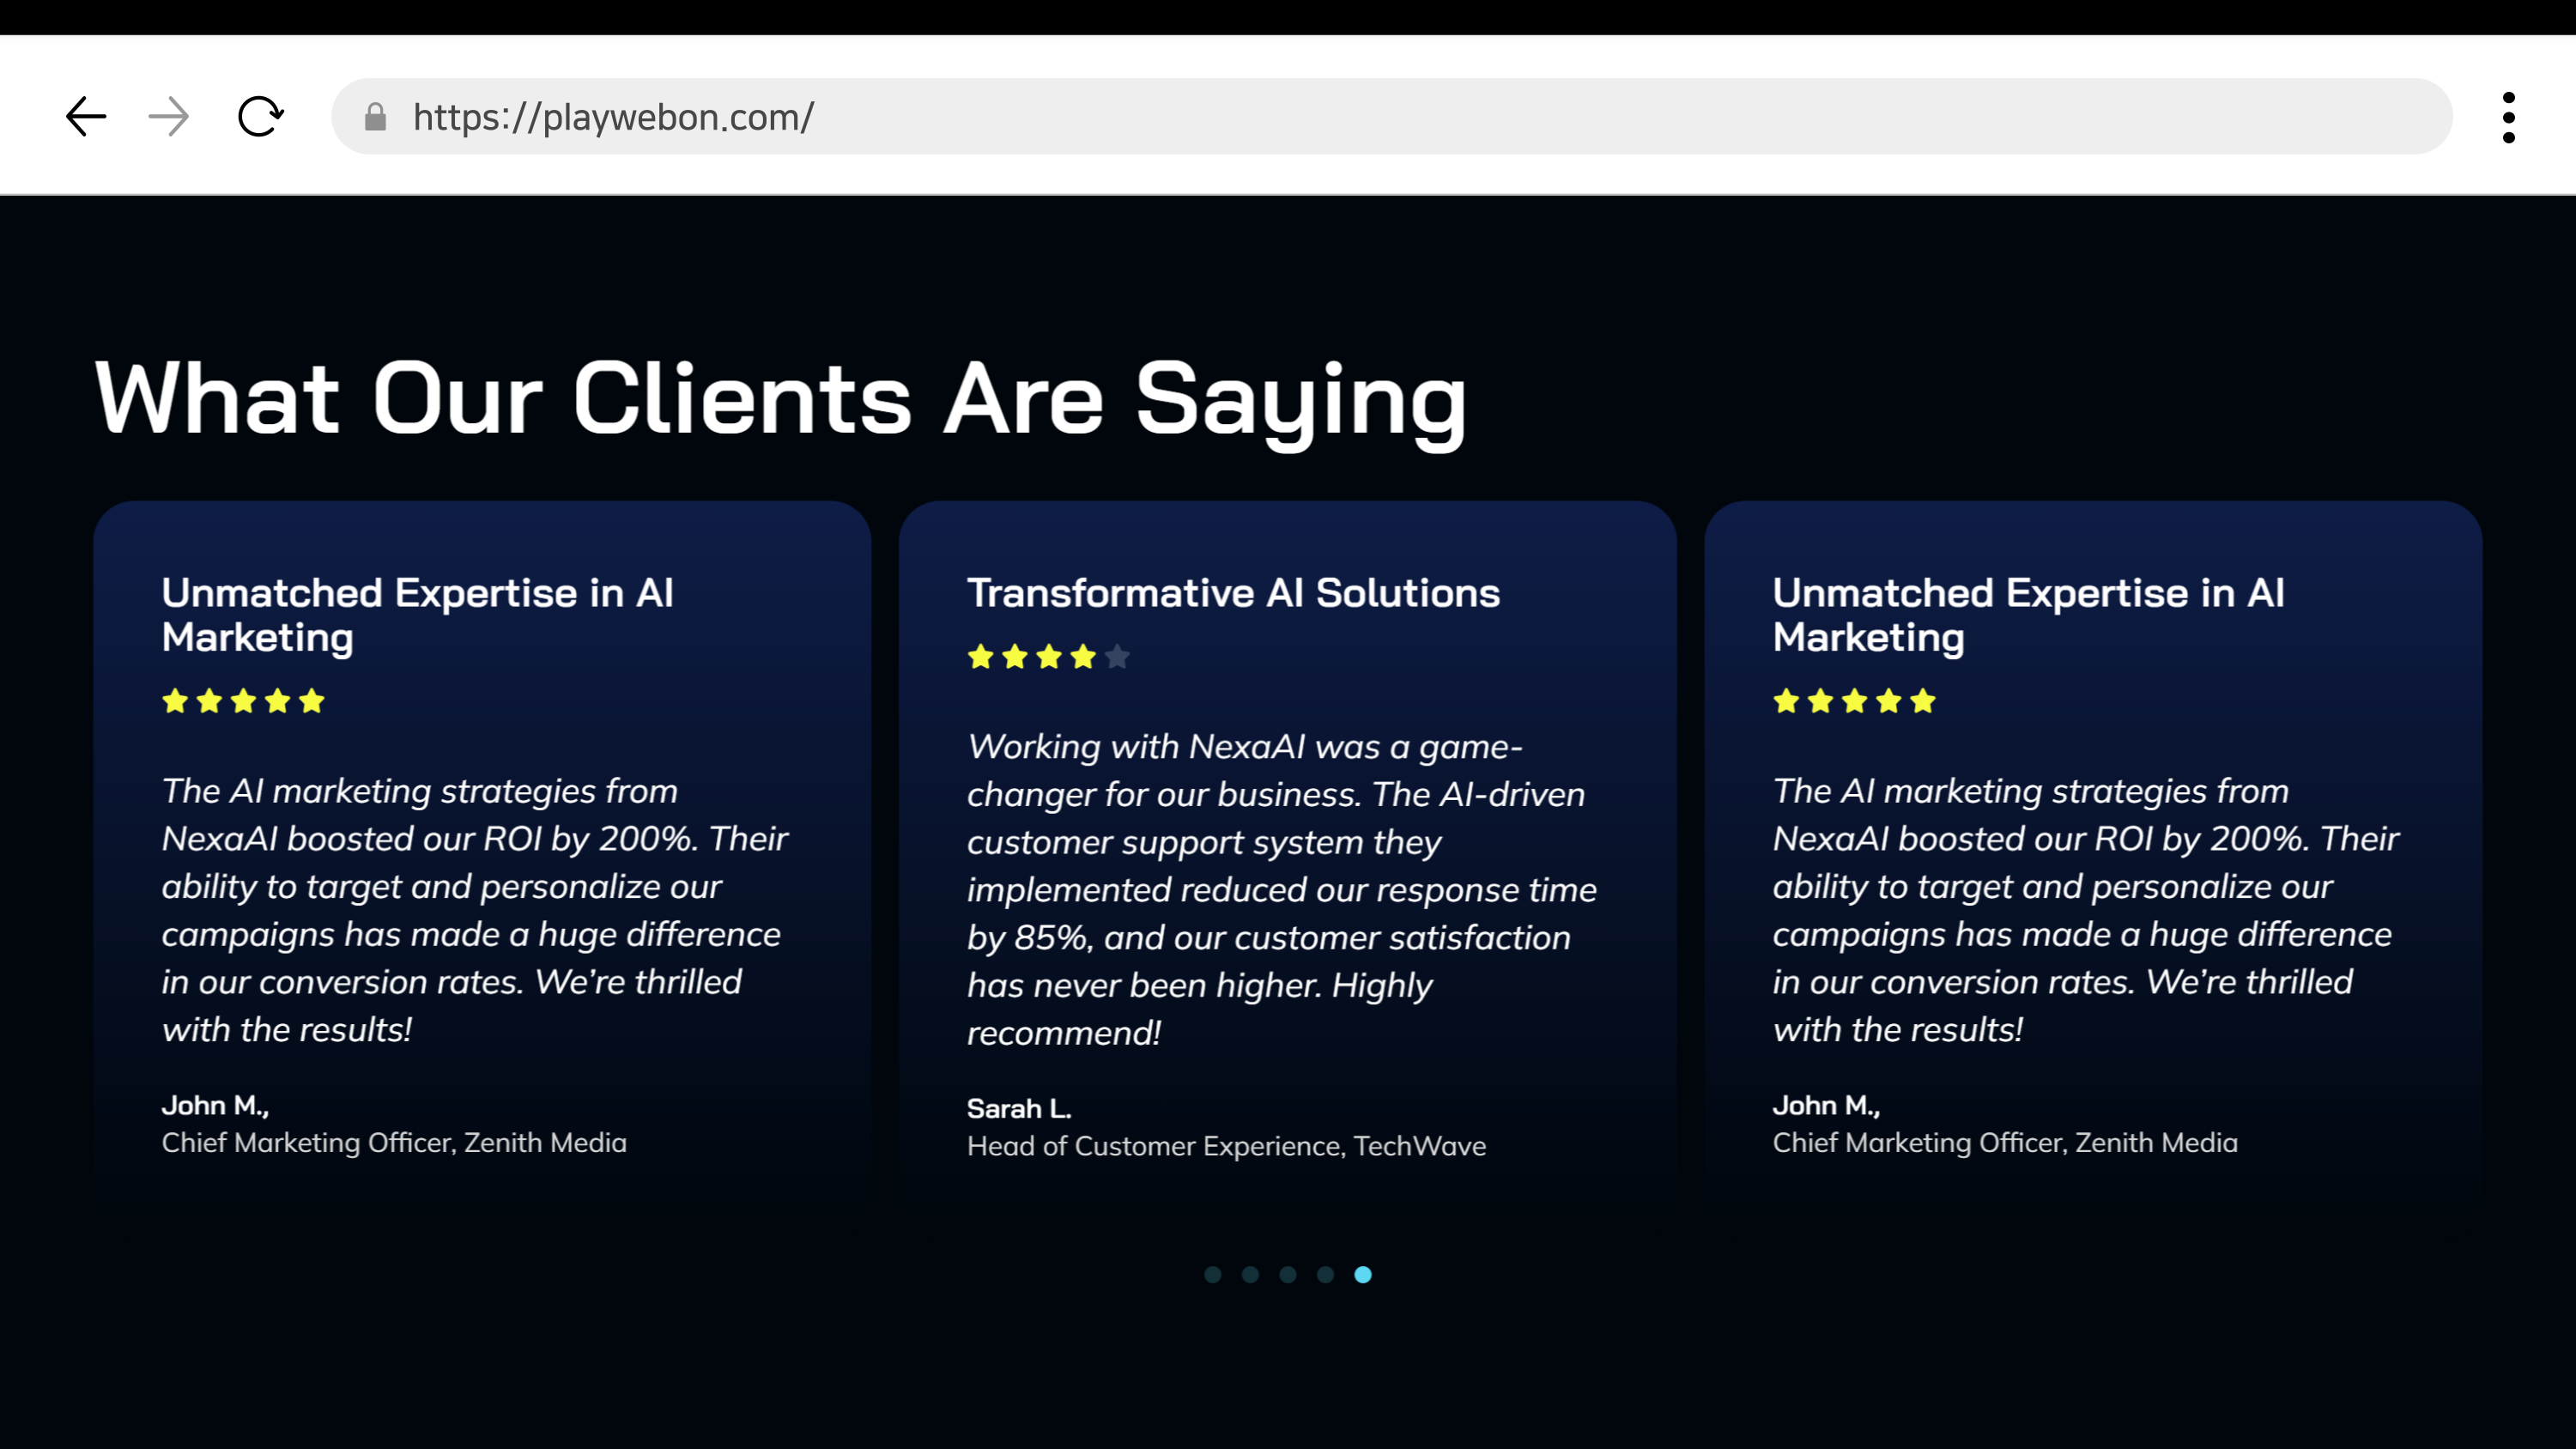Image resolution: width=2576 pixels, height=1449 pixels.
Task: Click the browser forward arrow
Action: (168, 117)
